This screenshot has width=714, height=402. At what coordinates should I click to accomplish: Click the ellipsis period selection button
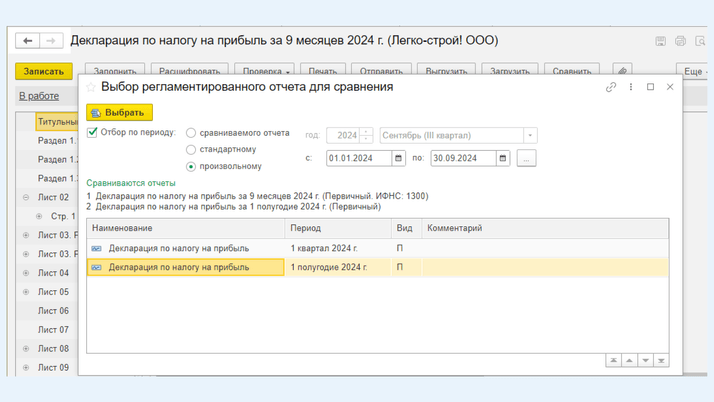coord(526,158)
